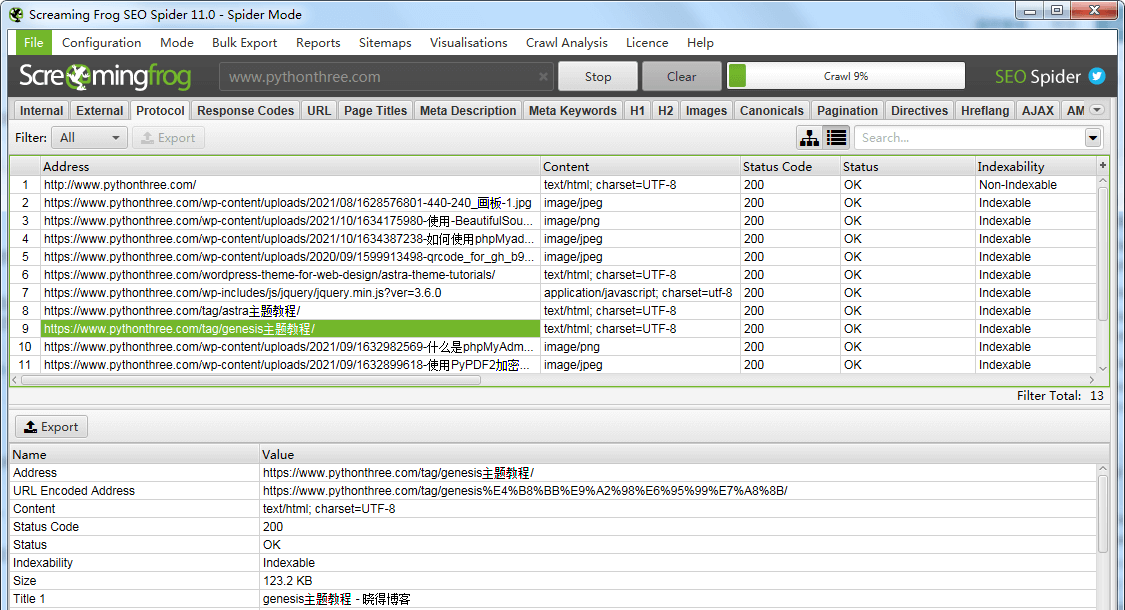Switch to tree view icon
The image size is (1125, 610).
809,138
